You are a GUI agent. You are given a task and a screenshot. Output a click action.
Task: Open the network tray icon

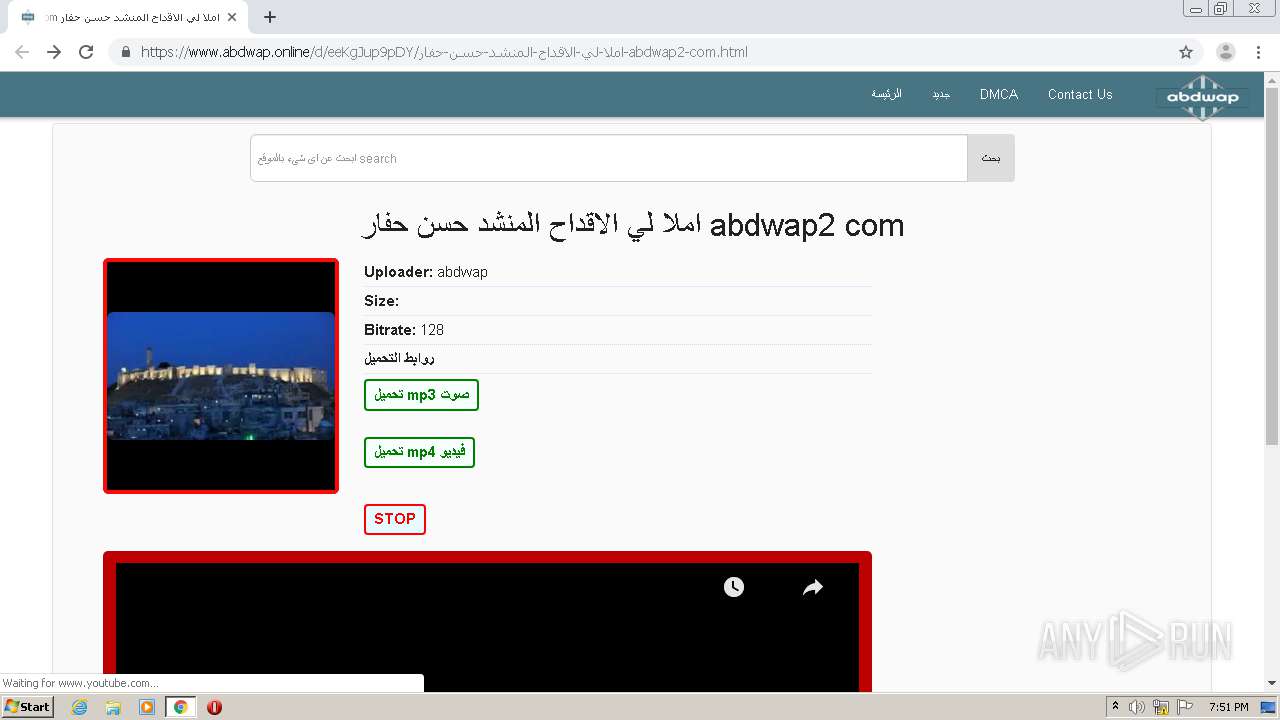(x=1161, y=707)
